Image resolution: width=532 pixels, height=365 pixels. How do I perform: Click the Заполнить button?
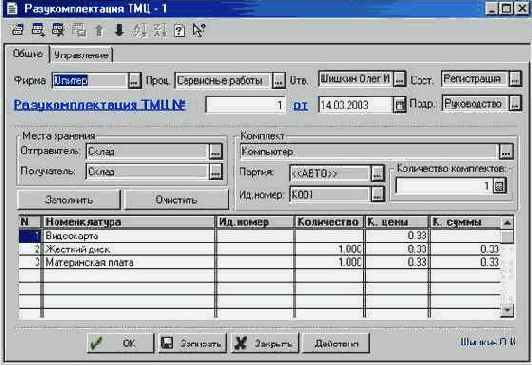pos(69,200)
